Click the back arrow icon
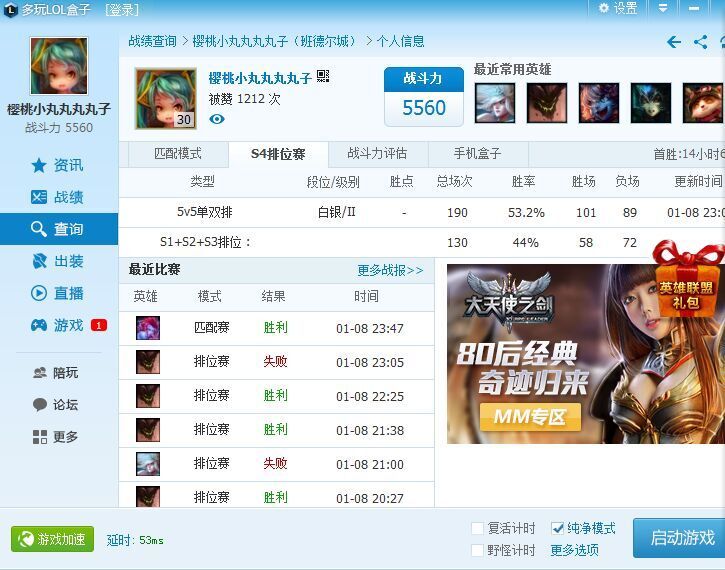725x570 pixels. pyautogui.click(x=674, y=42)
